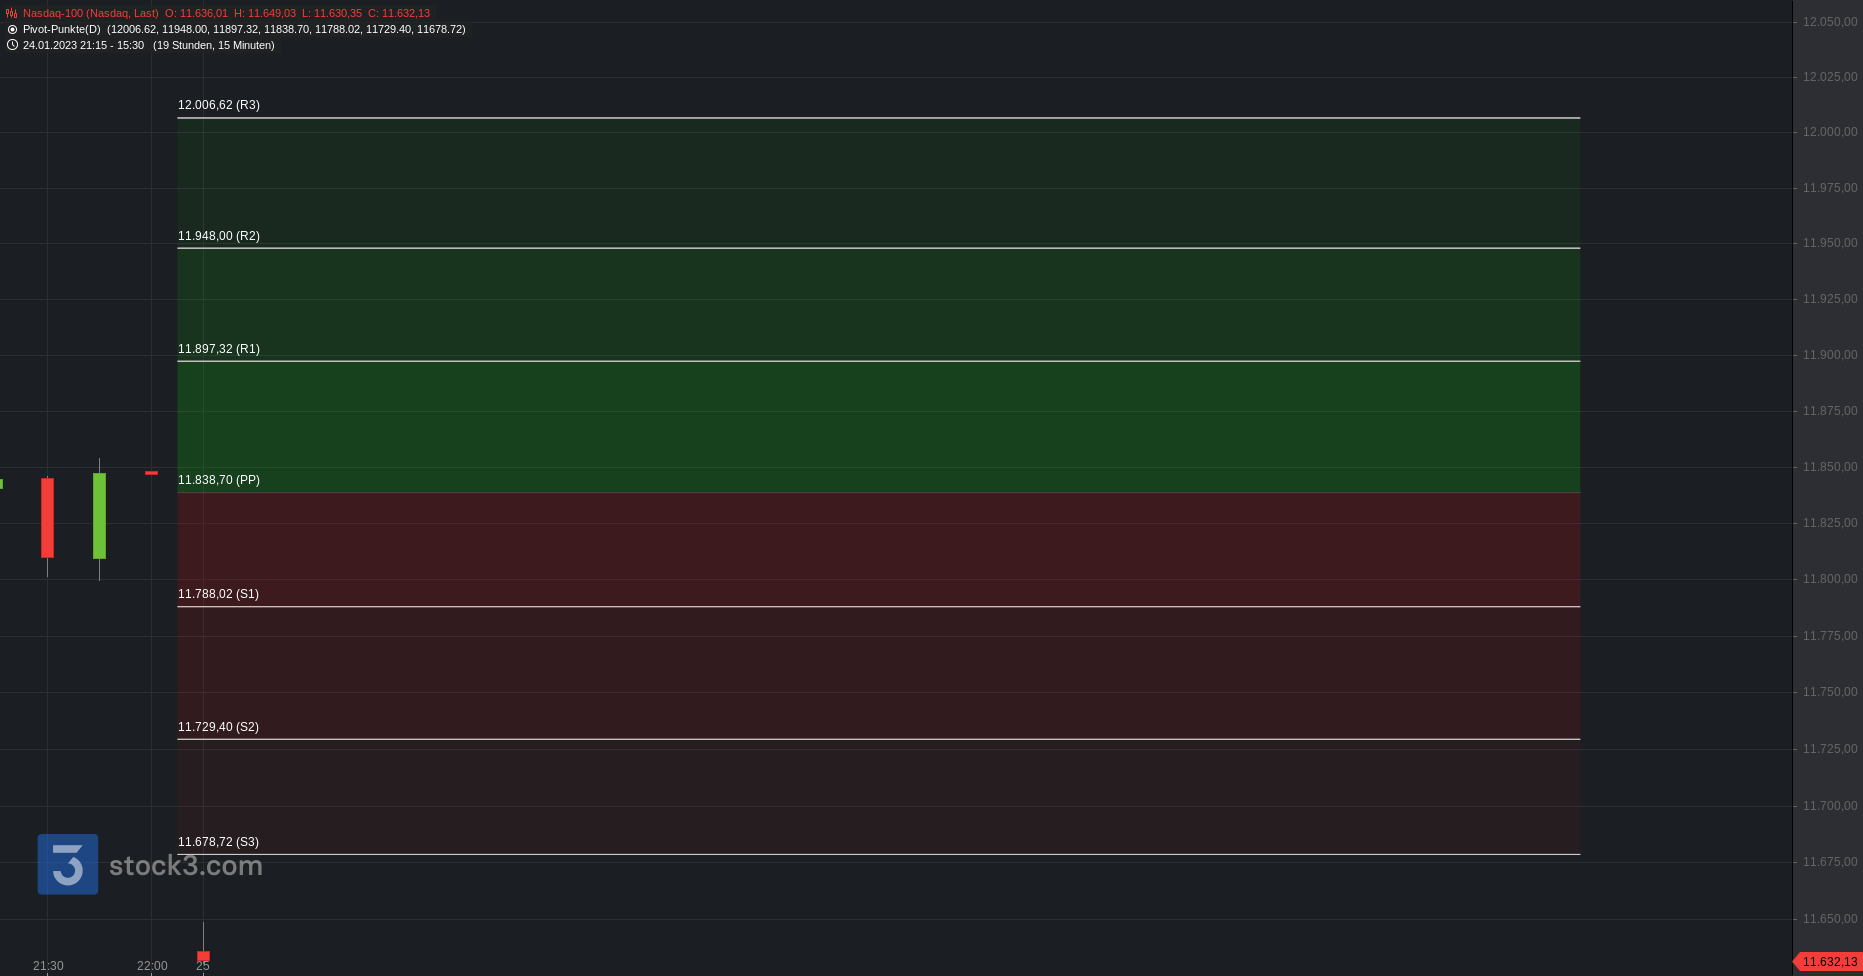Click the 11.948,00 (R2) pivot label
This screenshot has height=976, width=1863.
pos(219,236)
